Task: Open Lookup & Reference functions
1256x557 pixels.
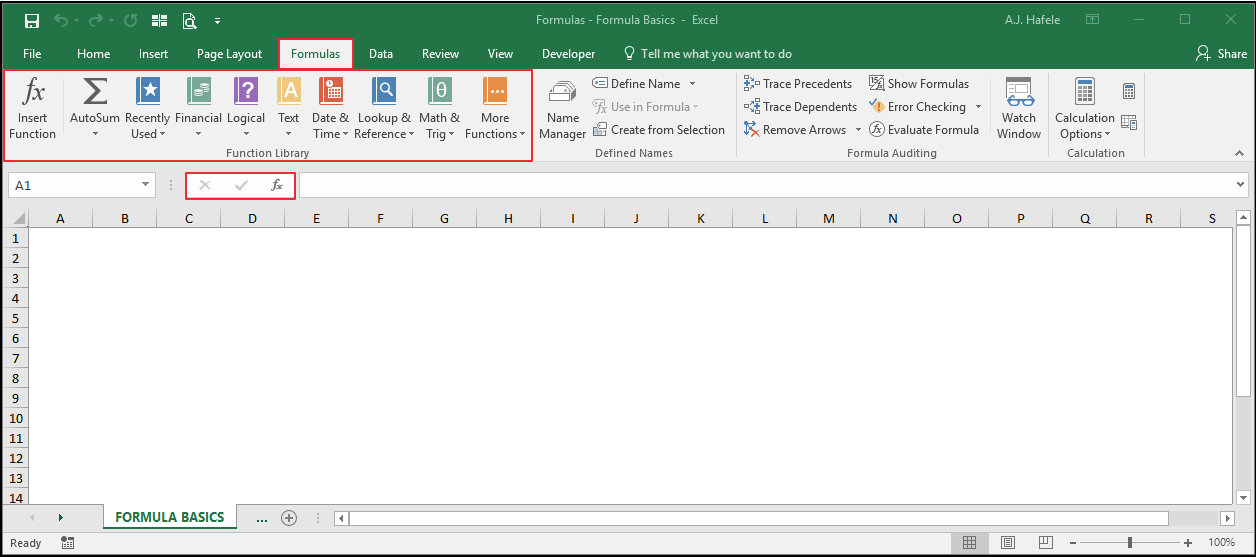Action: [x=384, y=110]
